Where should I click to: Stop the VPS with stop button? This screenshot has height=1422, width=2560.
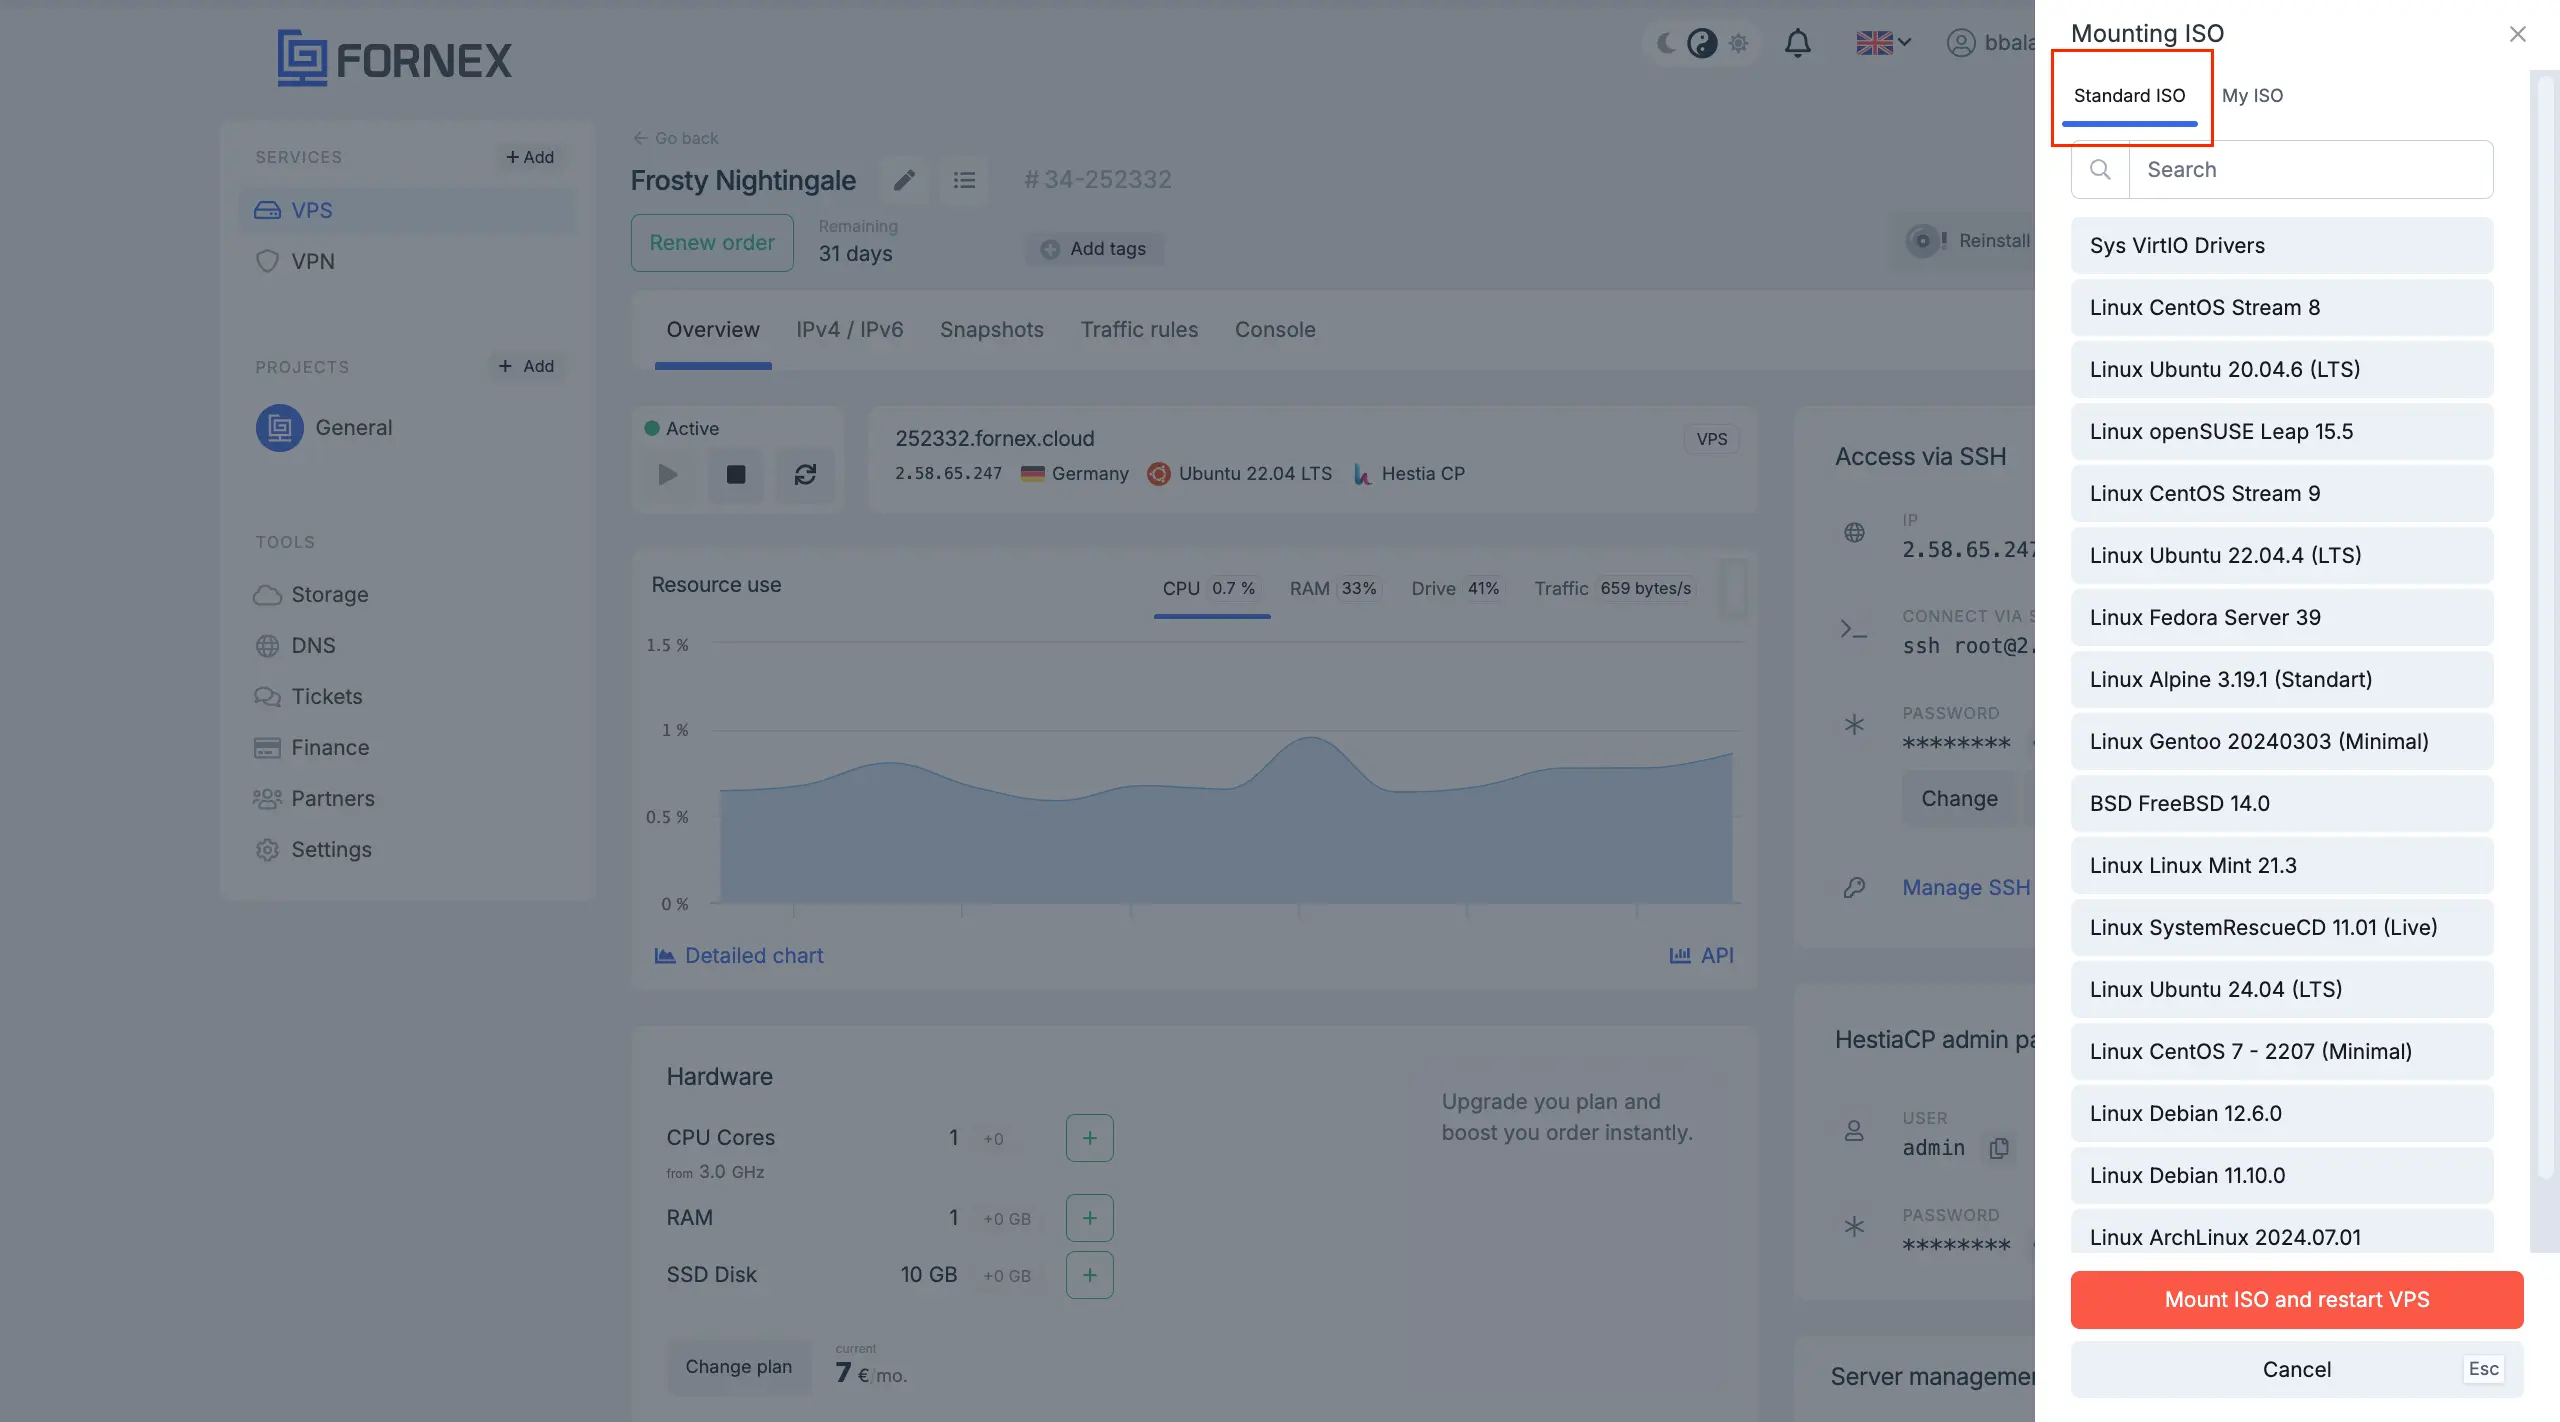(736, 475)
